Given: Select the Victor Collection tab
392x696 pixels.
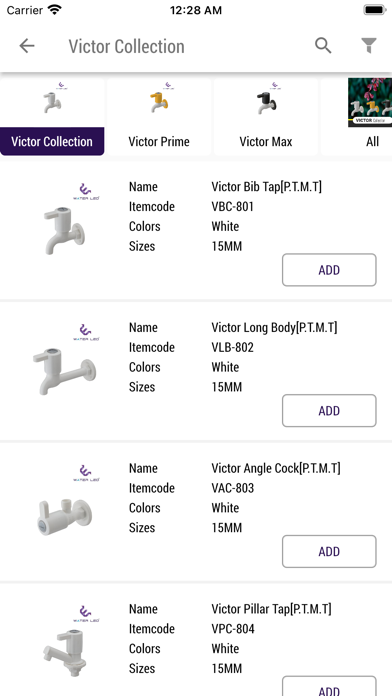Looking at the screenshot, I should click(x=52, y=142).
